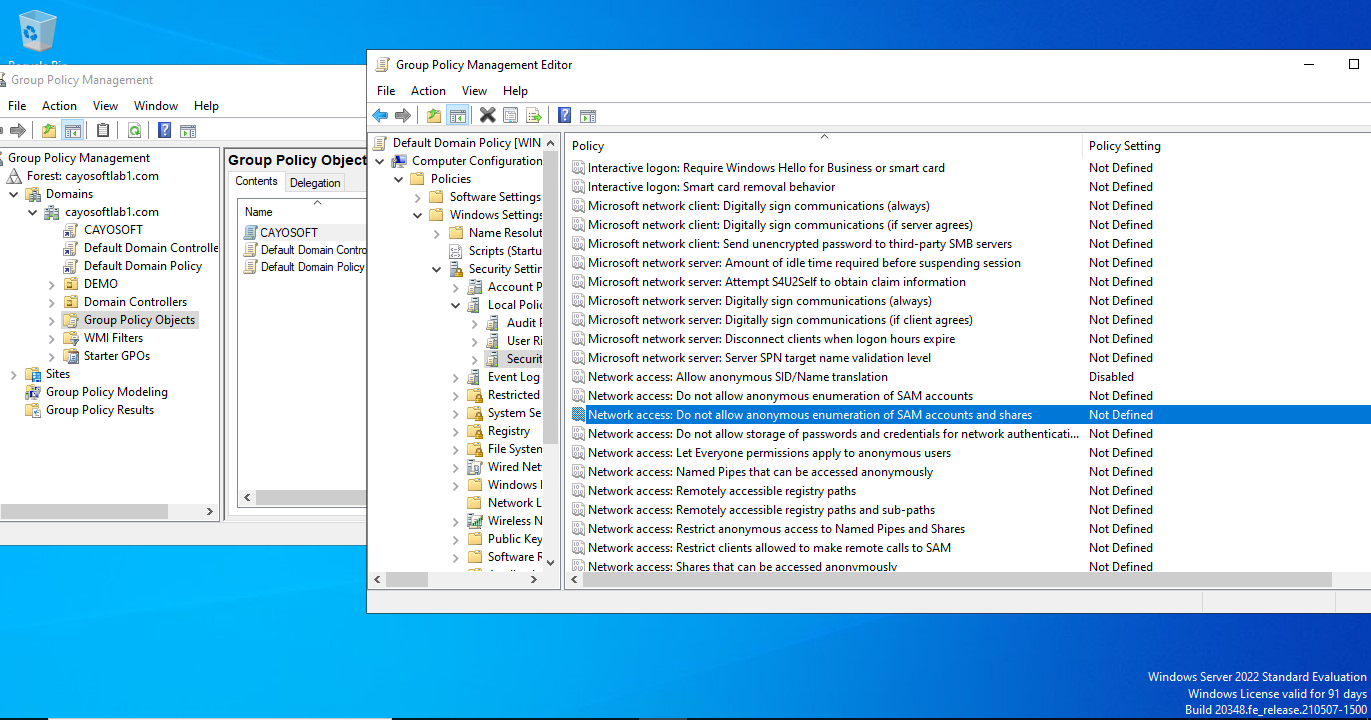This screenshot has width=1371, height=720.
Task: Expand the Sites node in left tree
Action: click(x=14, y=374)
